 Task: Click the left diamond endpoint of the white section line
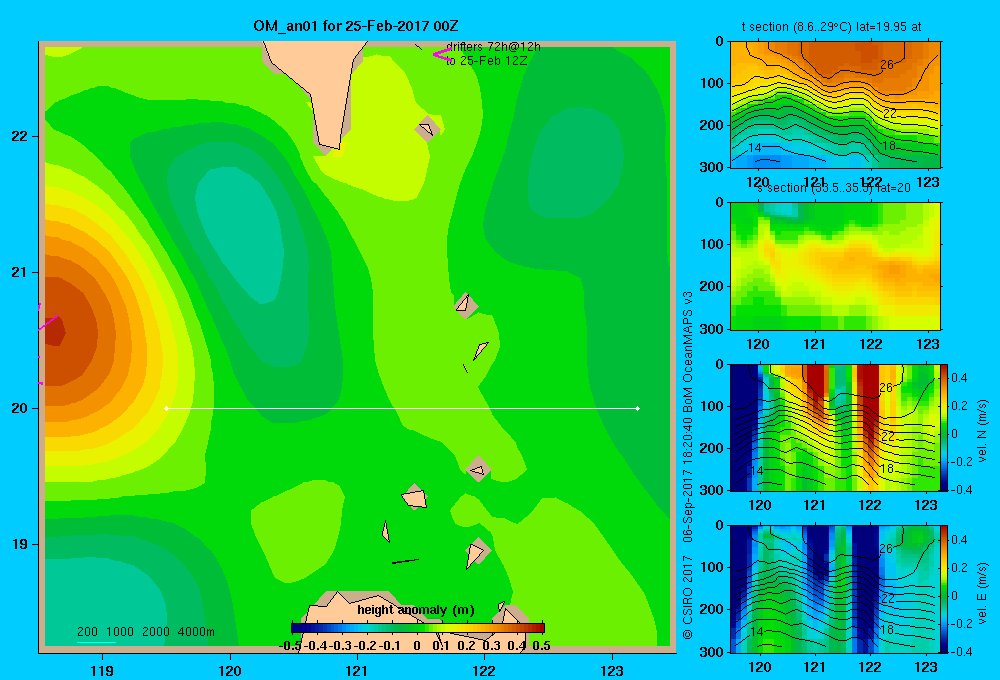pos(166,408)
